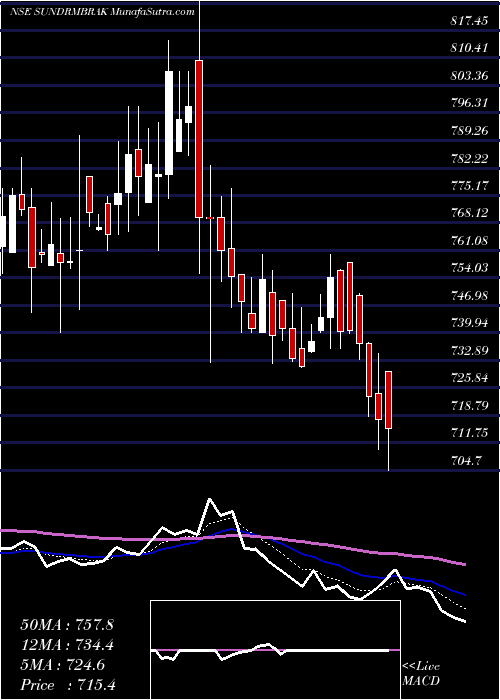The image size is (500, 700).
Task: Select the 746.98 price axis label
Action: point(469,296)
